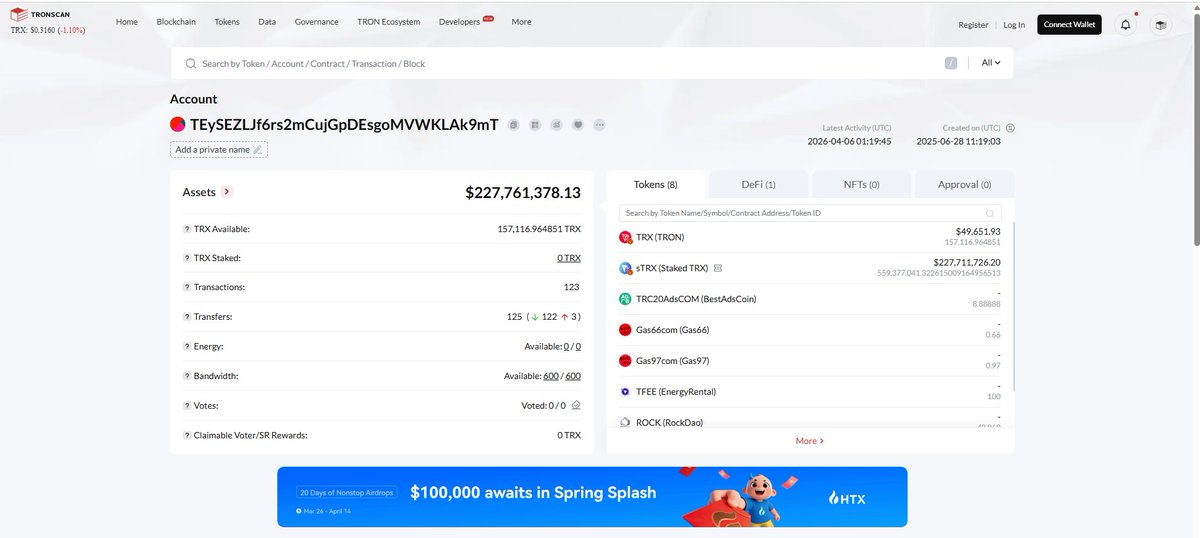1200x538 pixels.
Task: Copy the account address icon
Action: pos(514,125)
